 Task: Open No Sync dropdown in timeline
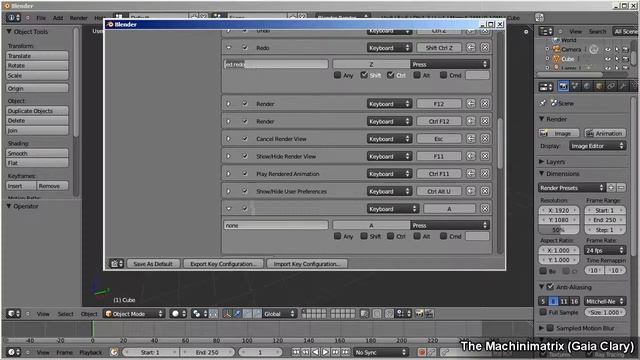click(380, 352)
